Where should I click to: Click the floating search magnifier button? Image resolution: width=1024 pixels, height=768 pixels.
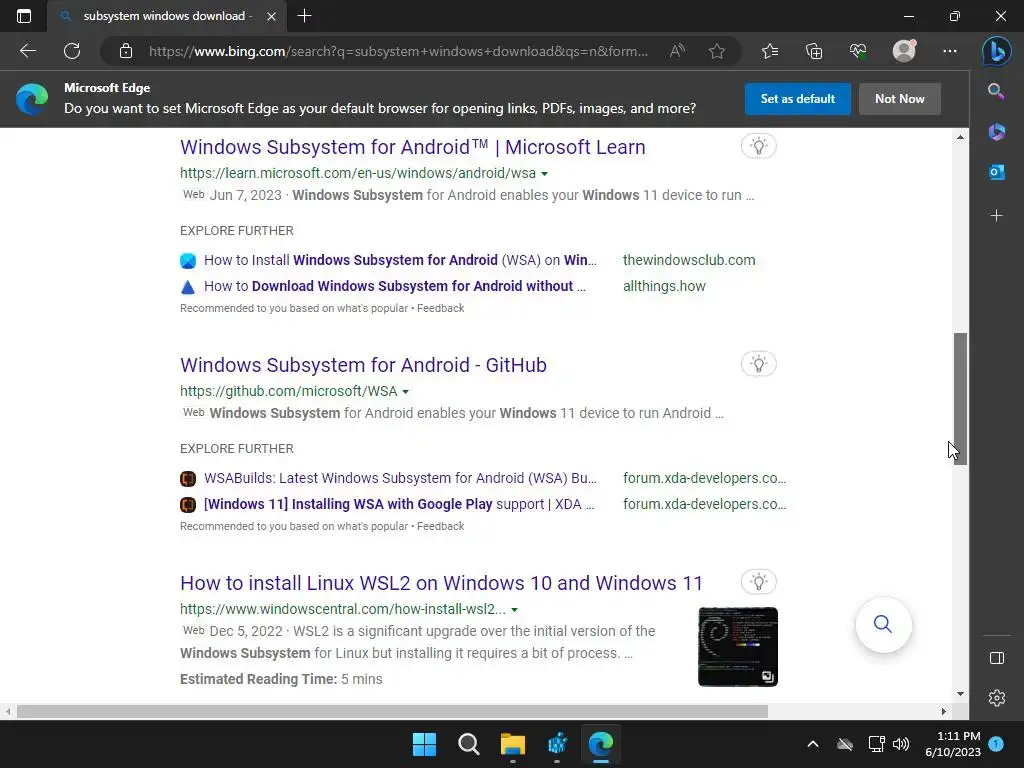(883, 624)
